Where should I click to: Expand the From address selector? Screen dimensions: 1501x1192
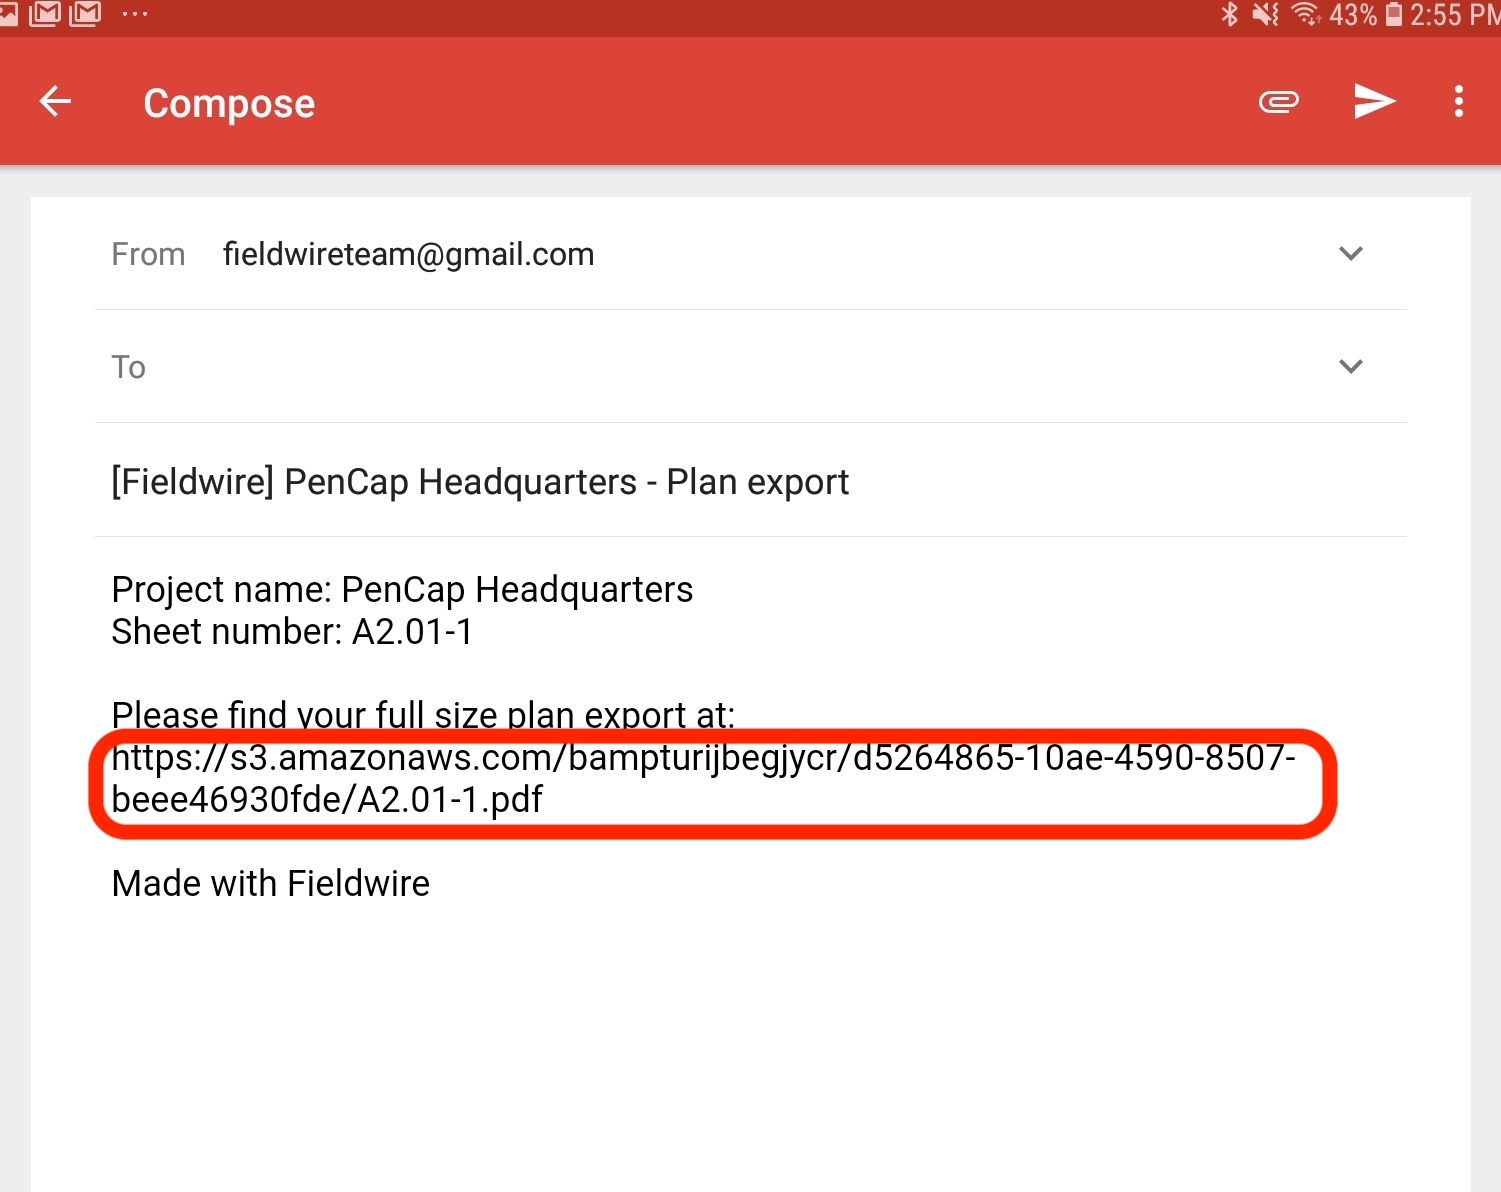(x=1351, y=254)
